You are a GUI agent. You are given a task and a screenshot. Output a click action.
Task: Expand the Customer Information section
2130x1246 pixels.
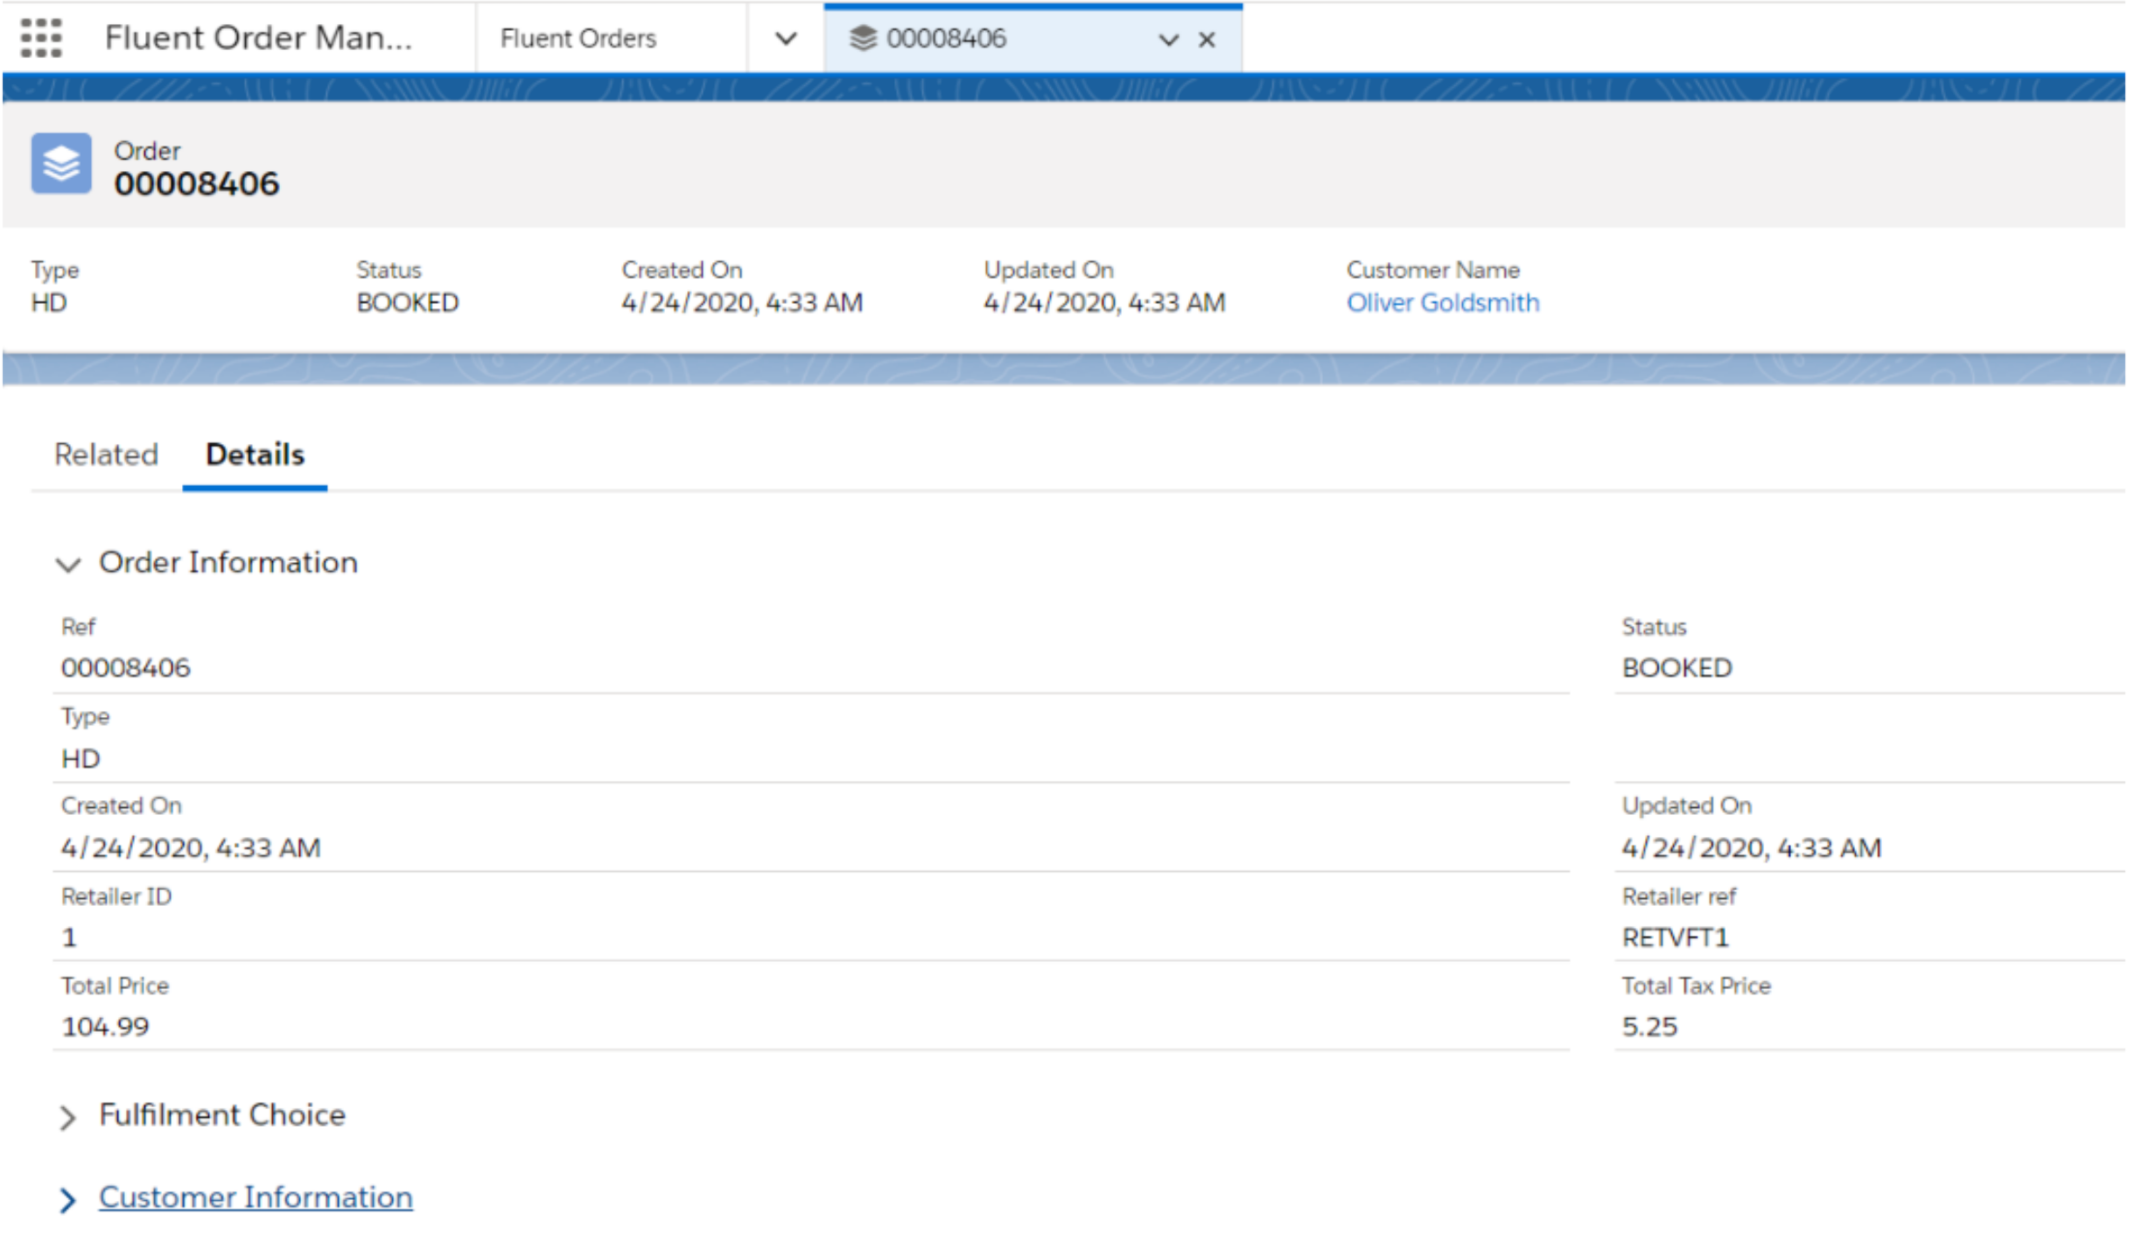(68, 1199)
